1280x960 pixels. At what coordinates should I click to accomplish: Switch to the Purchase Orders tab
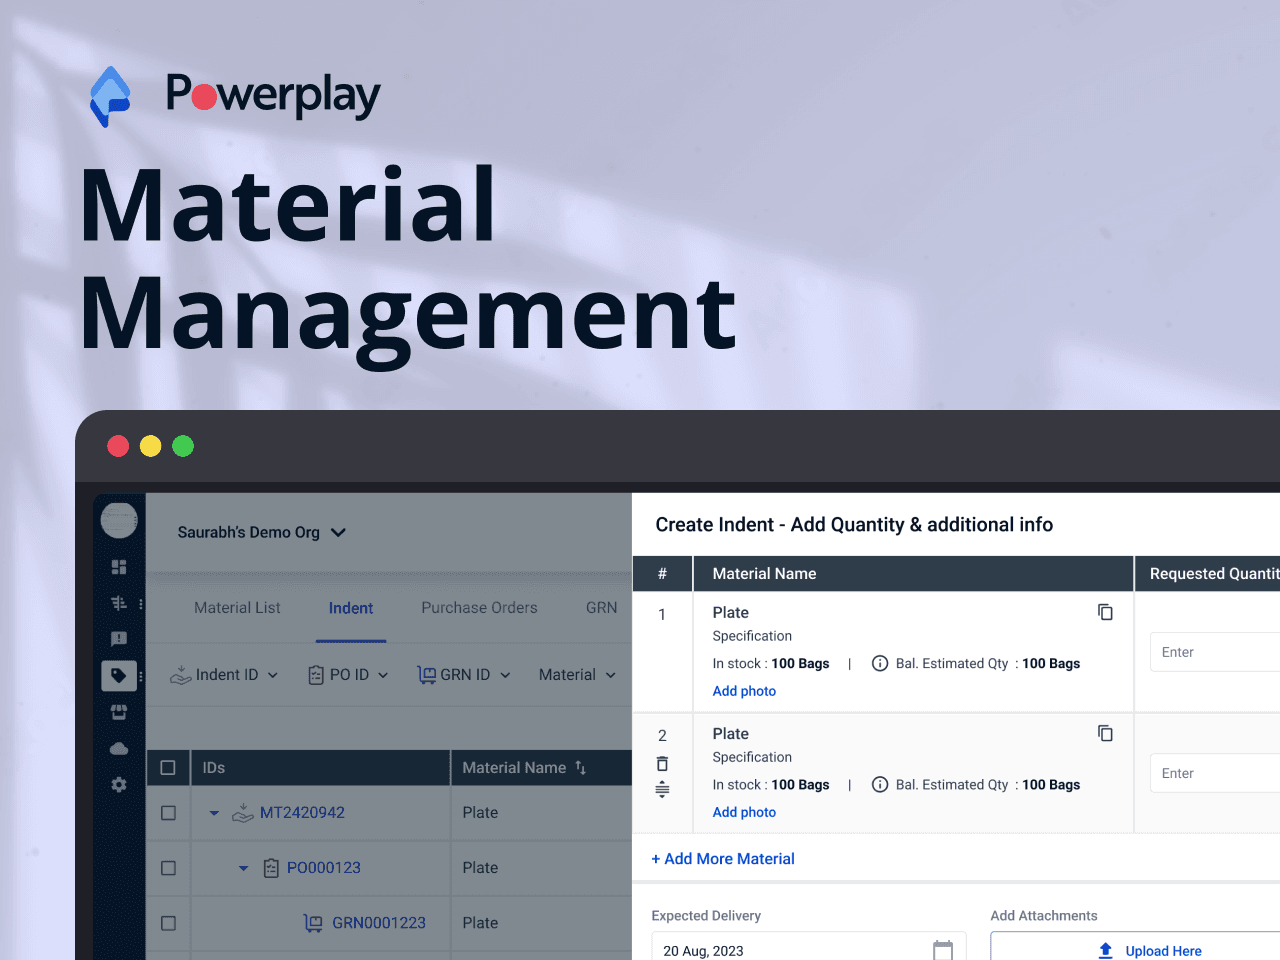pos(479,608)
